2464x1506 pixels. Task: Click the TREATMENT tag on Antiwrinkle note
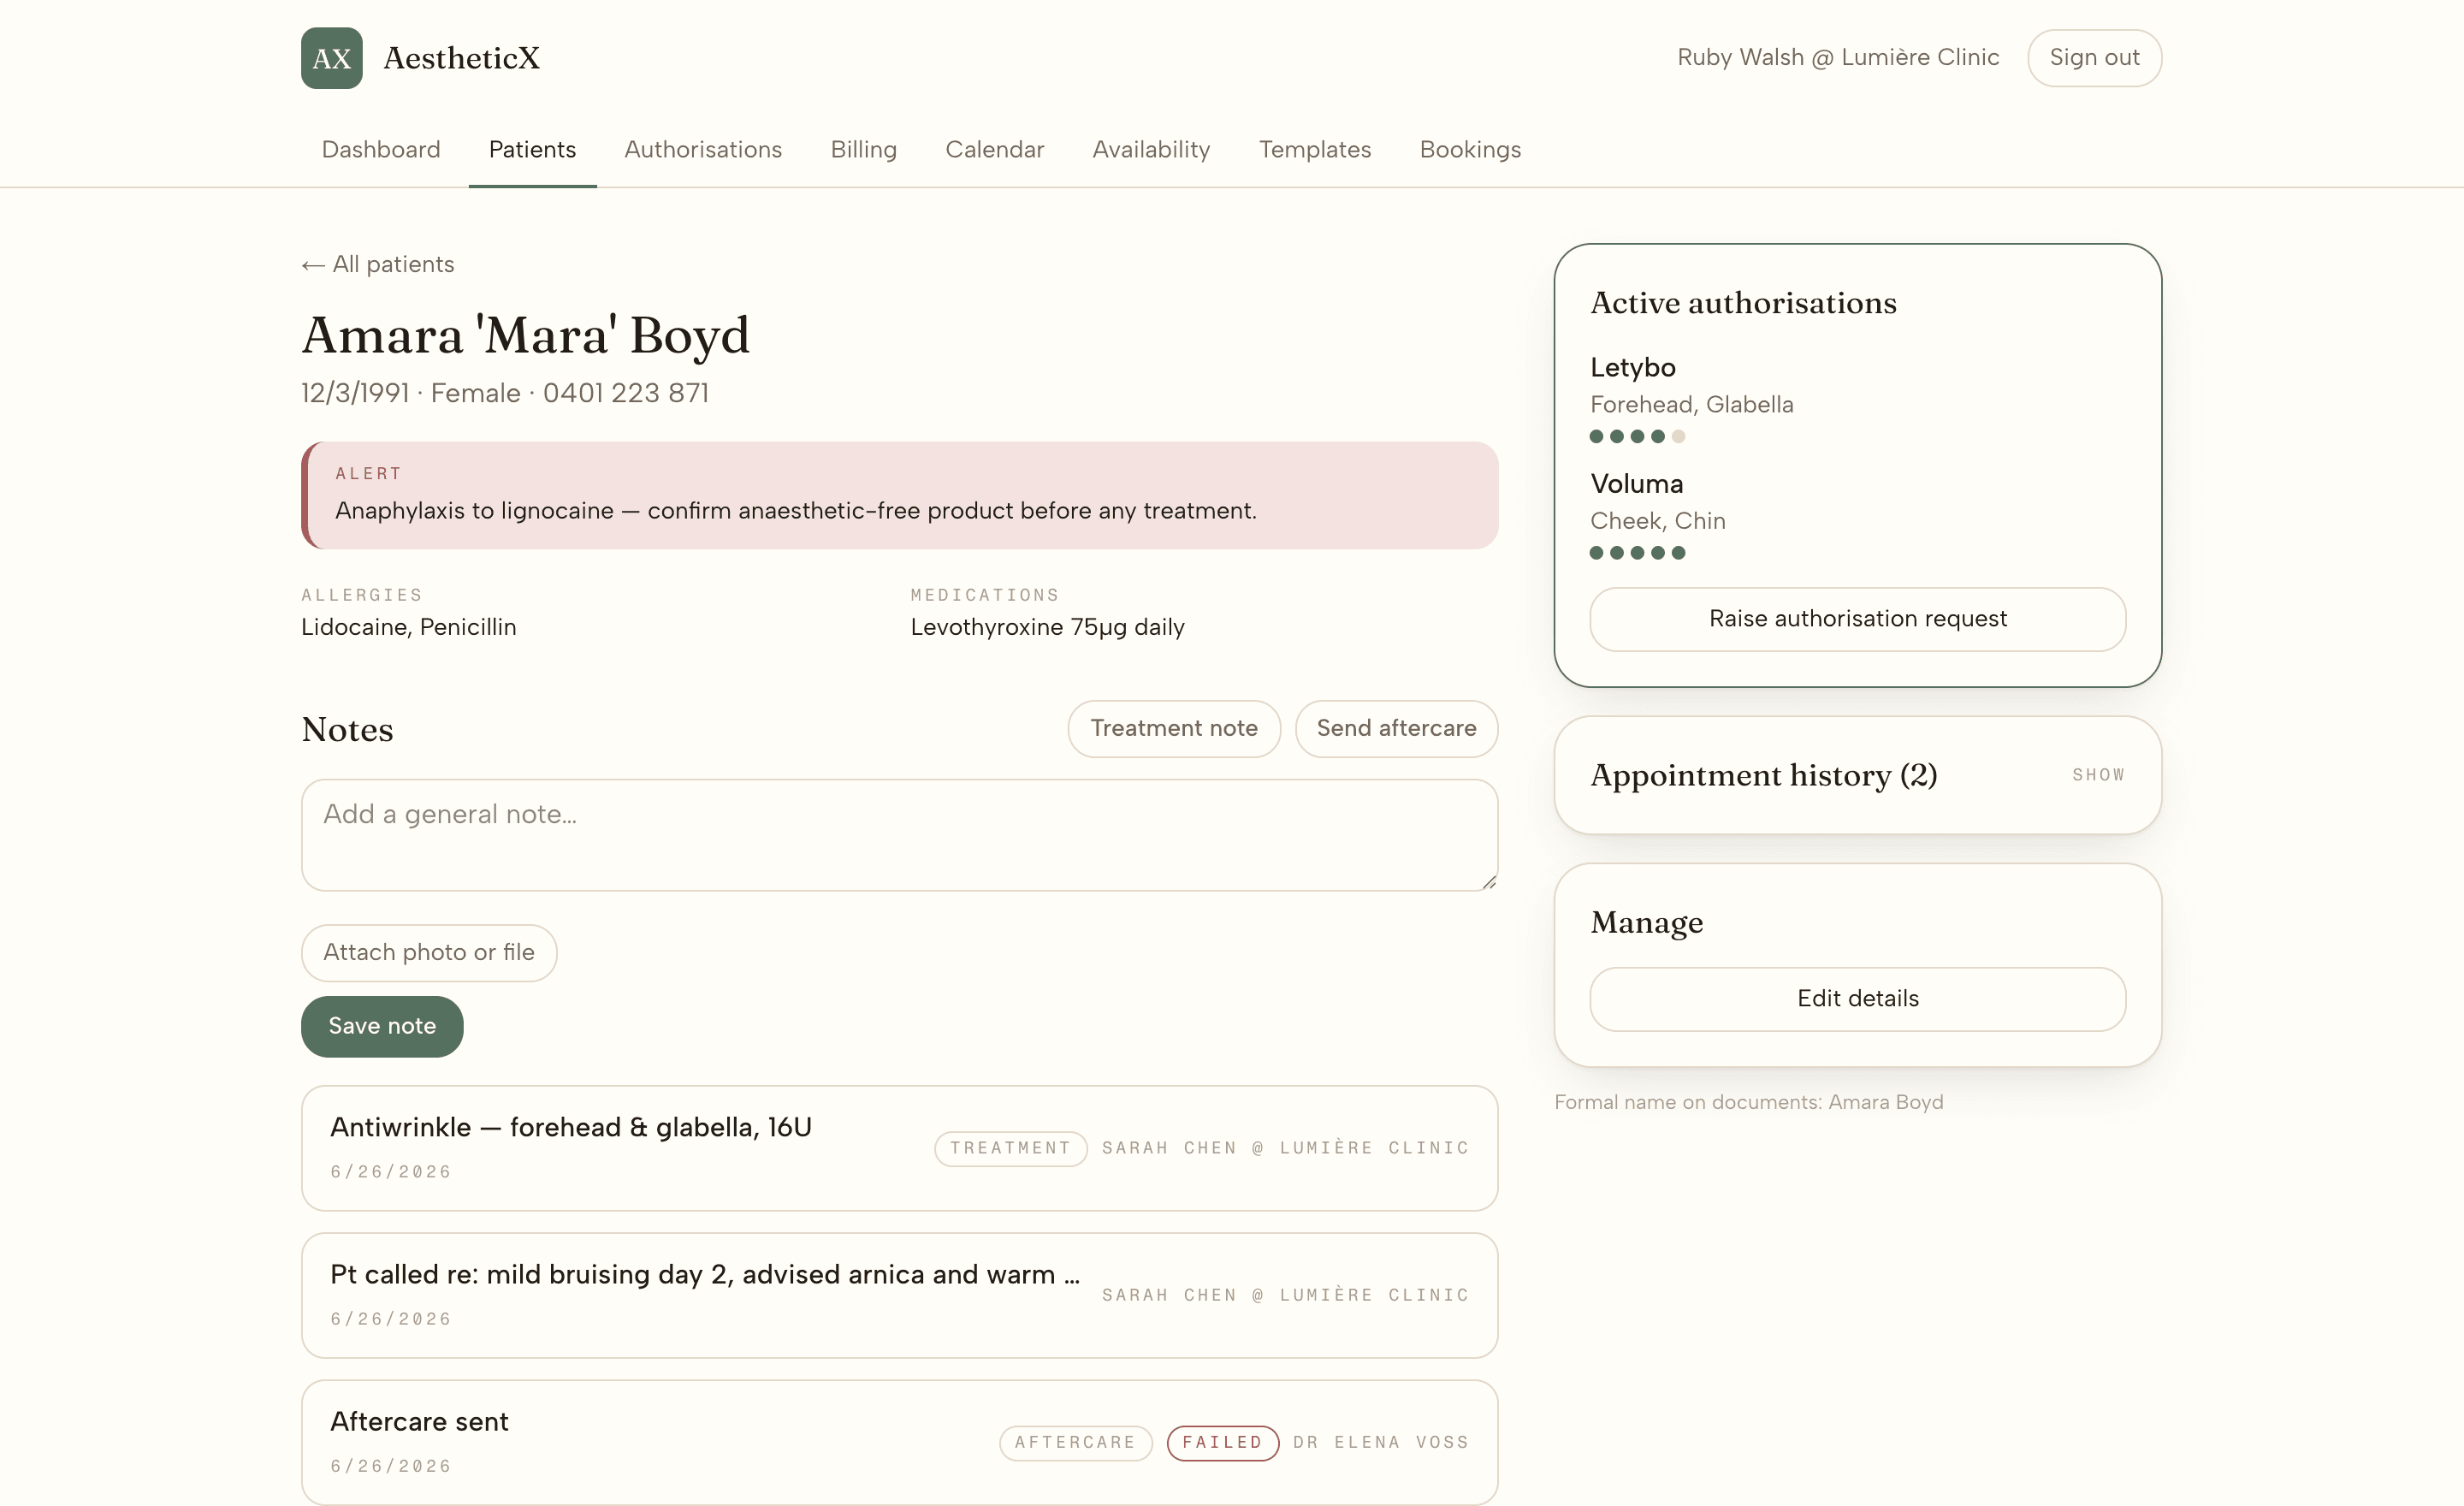click(1010, 1148)
